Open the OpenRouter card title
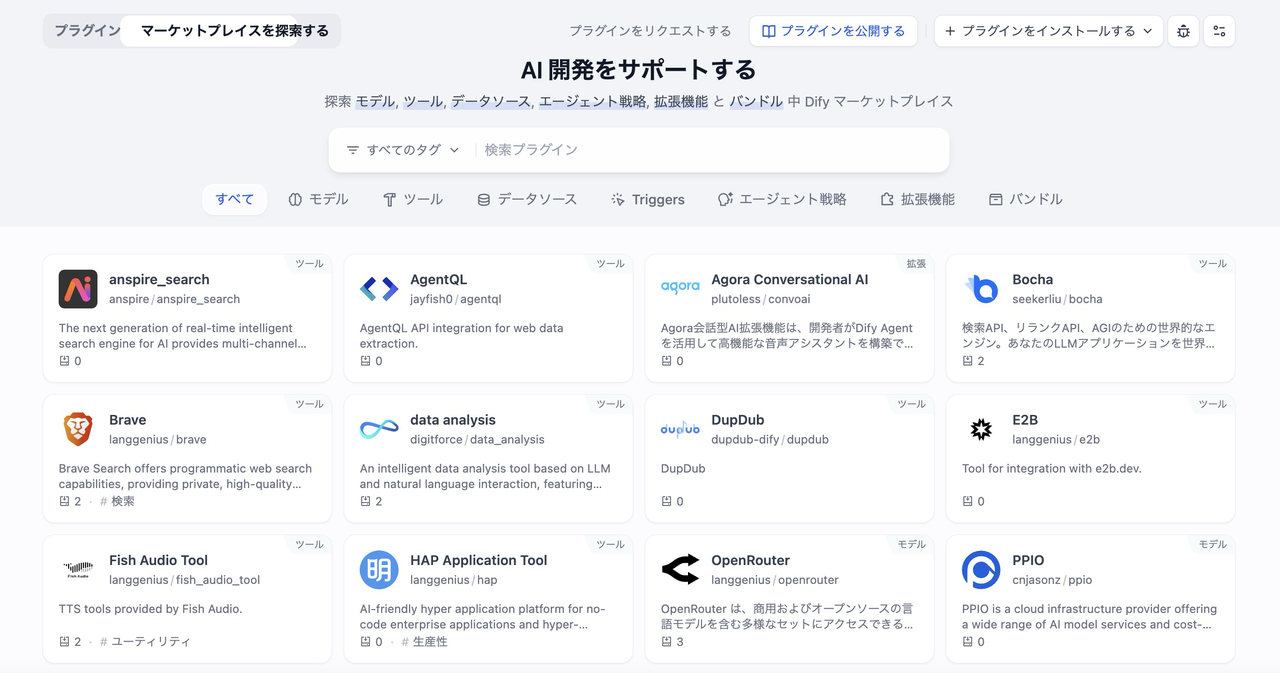The height and width of the screenshot is (673, 1280). 751,561
